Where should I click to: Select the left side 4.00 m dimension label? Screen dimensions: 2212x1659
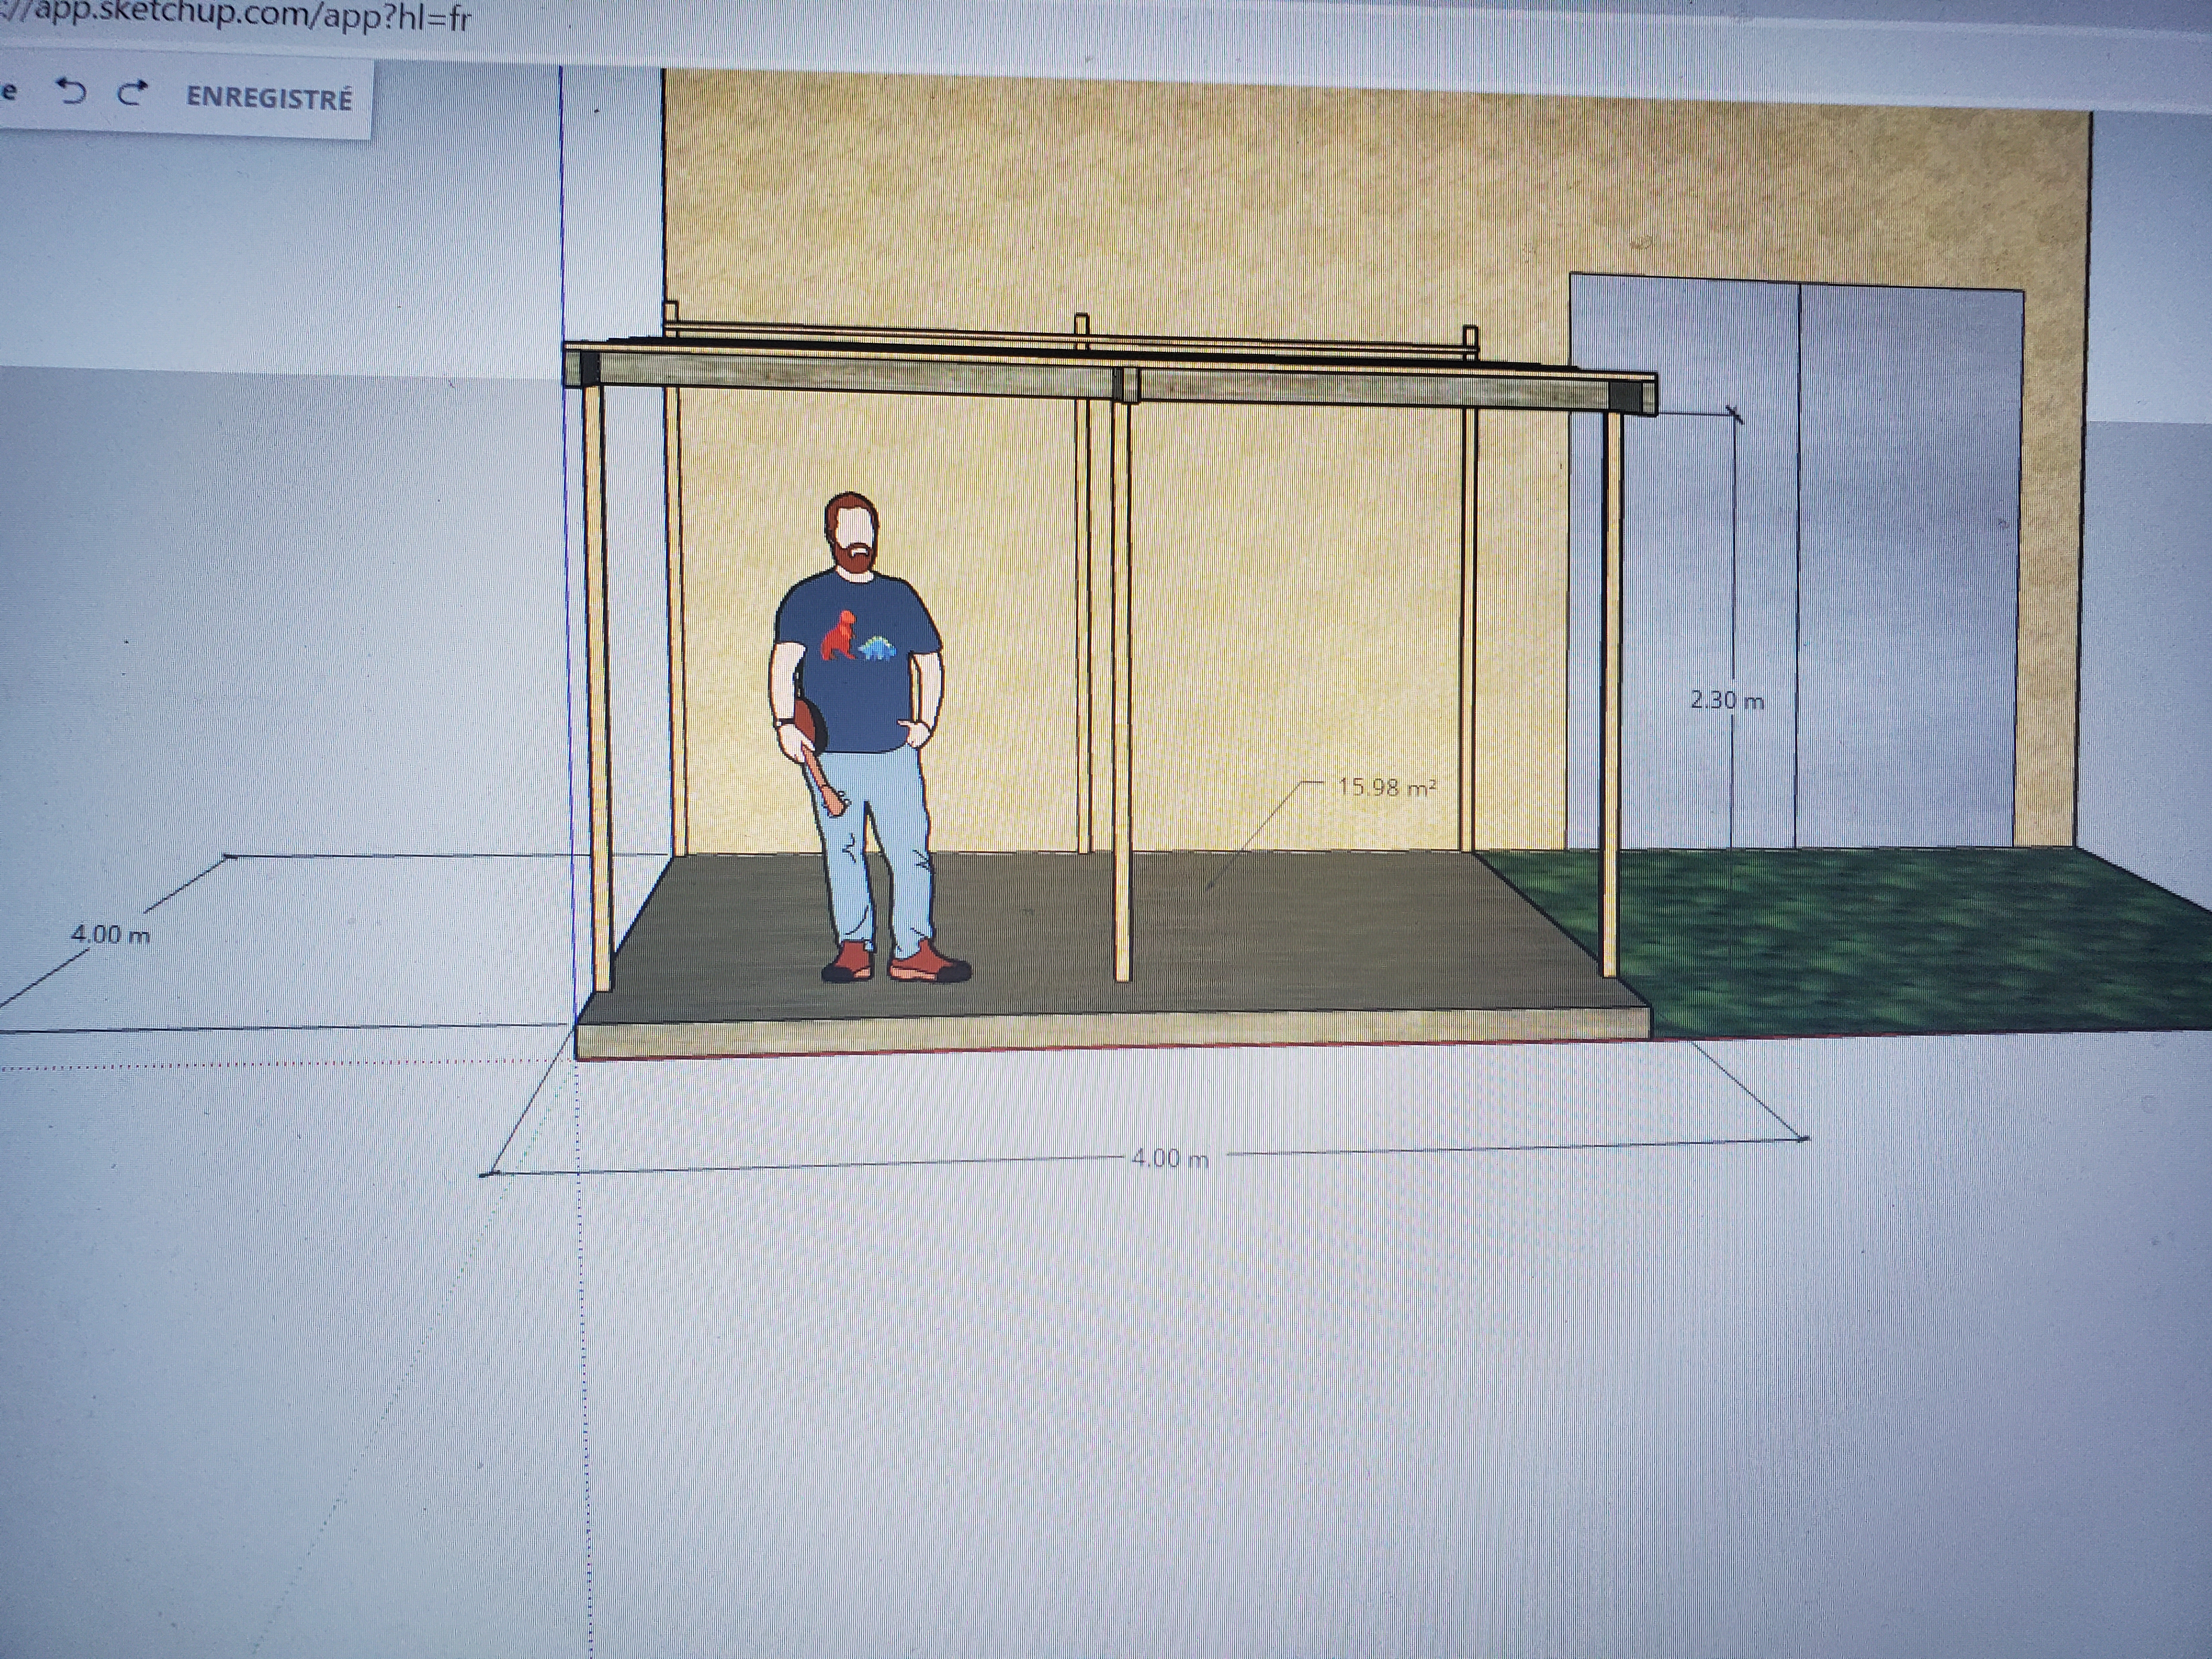point(110,935)
